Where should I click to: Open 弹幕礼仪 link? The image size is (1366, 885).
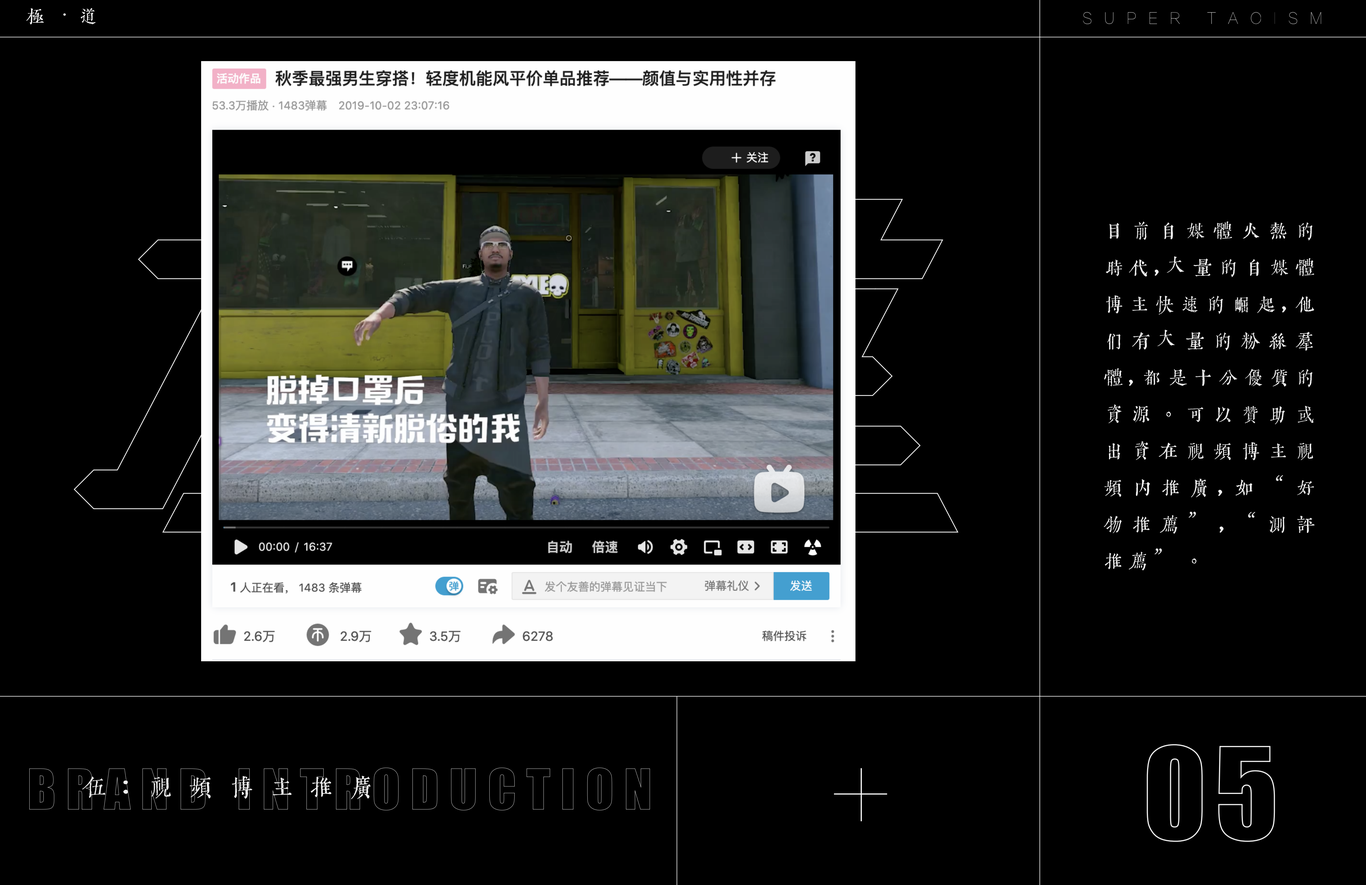pos(732,586)
